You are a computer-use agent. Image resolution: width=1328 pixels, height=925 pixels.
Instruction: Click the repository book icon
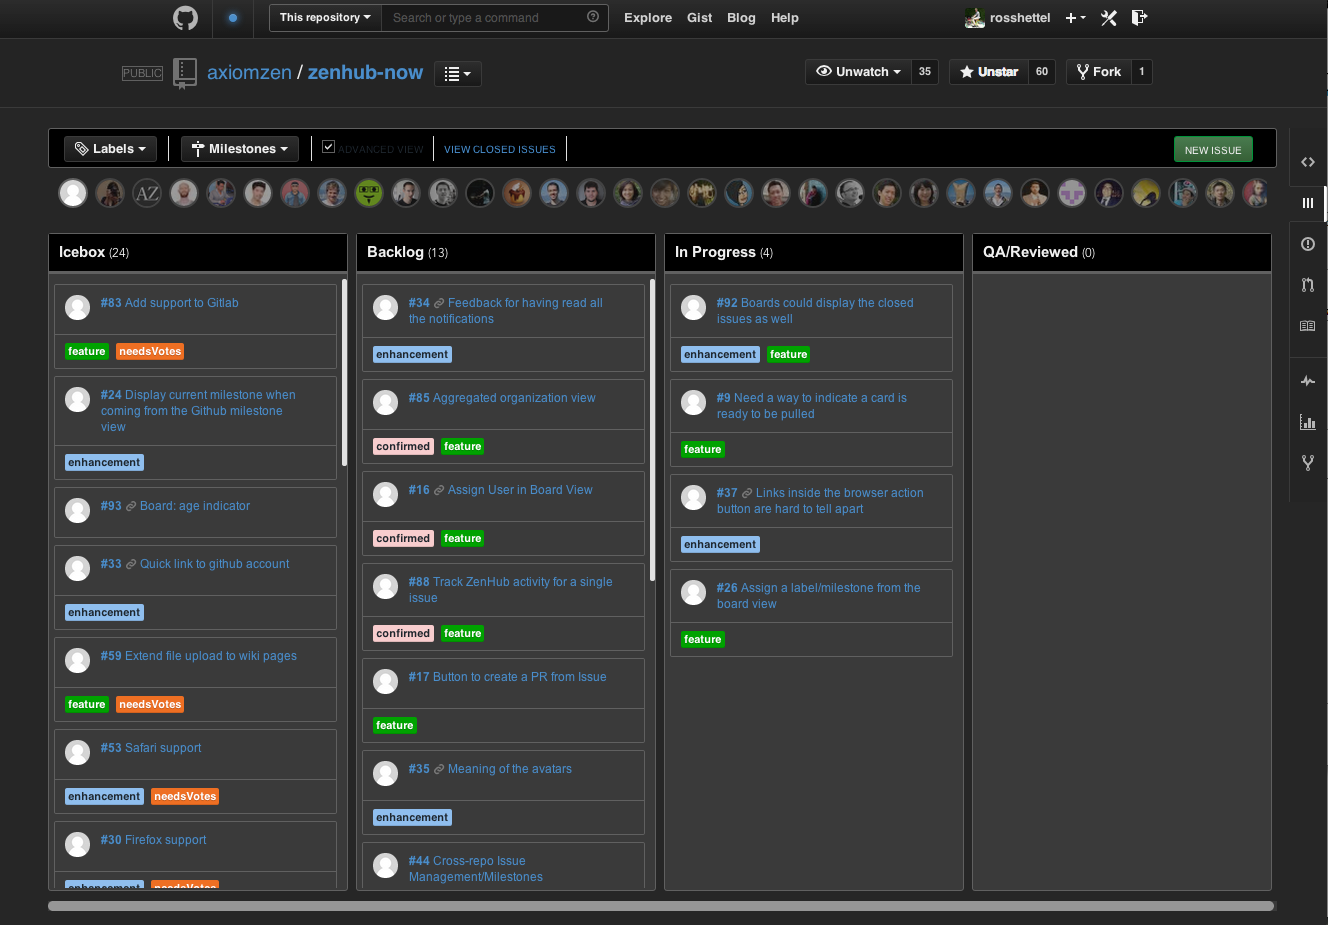[x=184, y=73]
